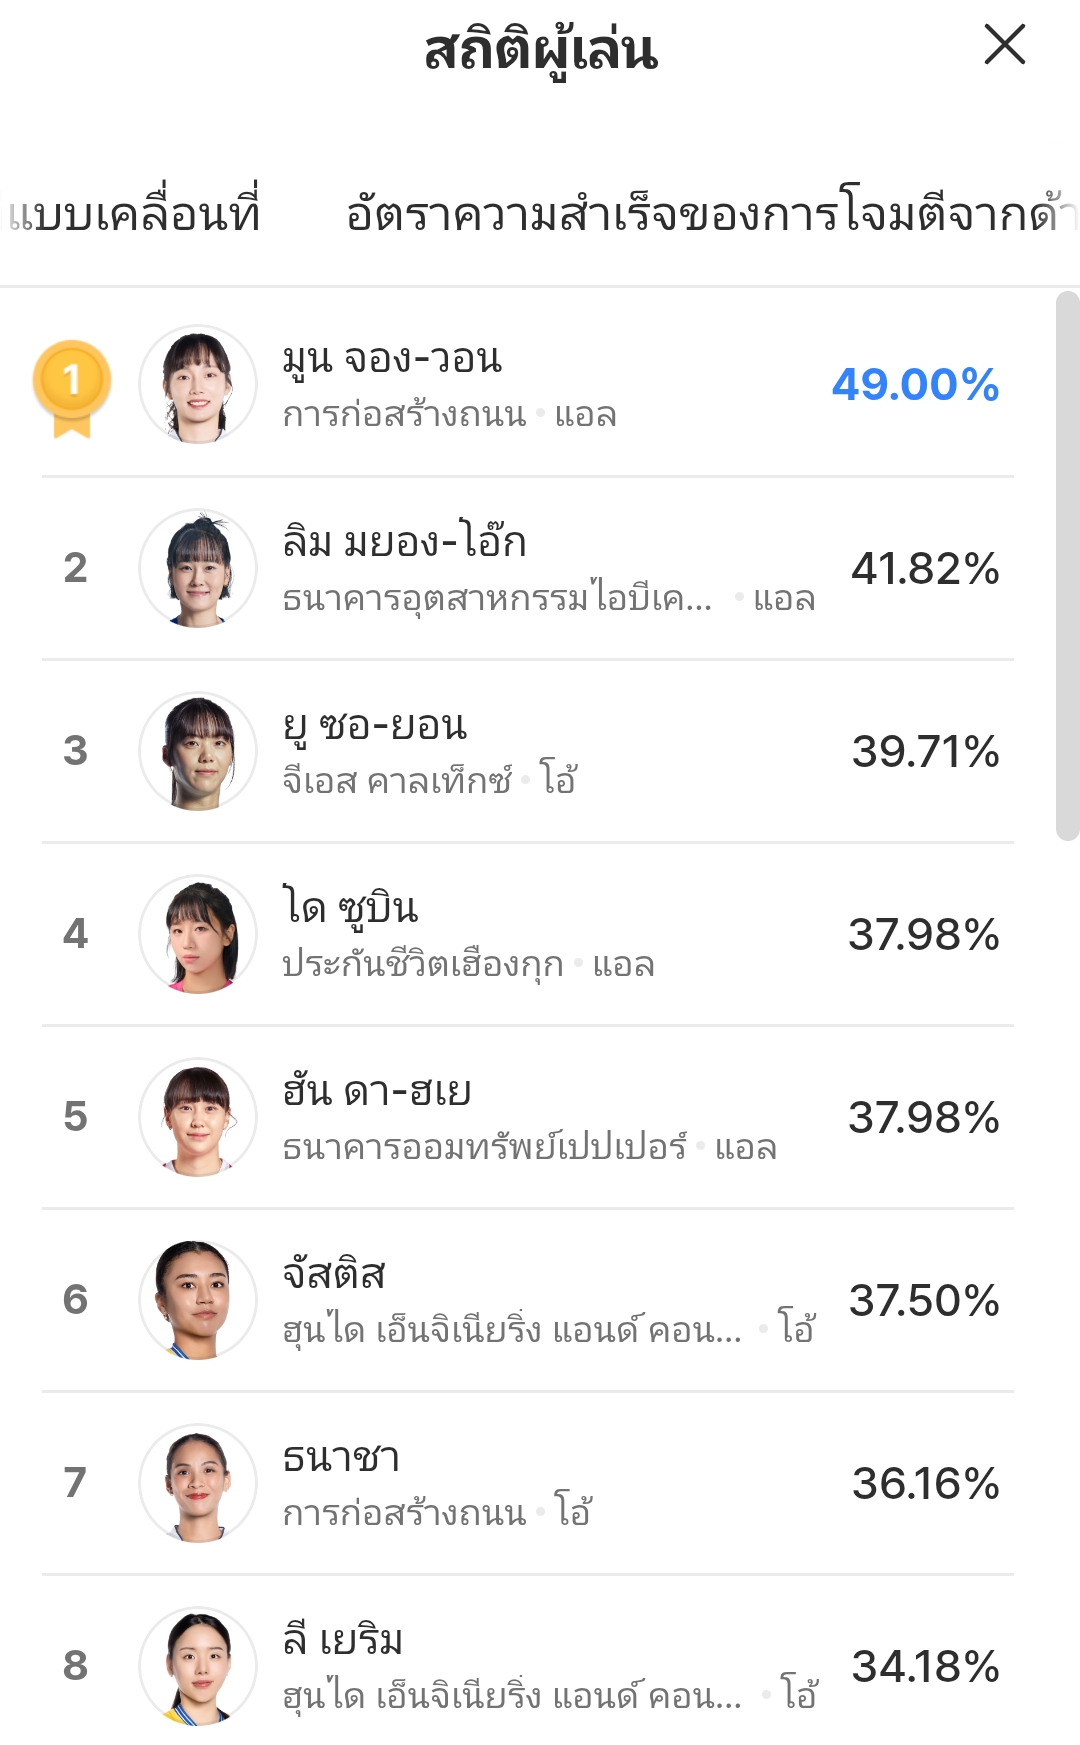
Task: Select player name ยู ซอ-ยอน
Action: [375, 725]
